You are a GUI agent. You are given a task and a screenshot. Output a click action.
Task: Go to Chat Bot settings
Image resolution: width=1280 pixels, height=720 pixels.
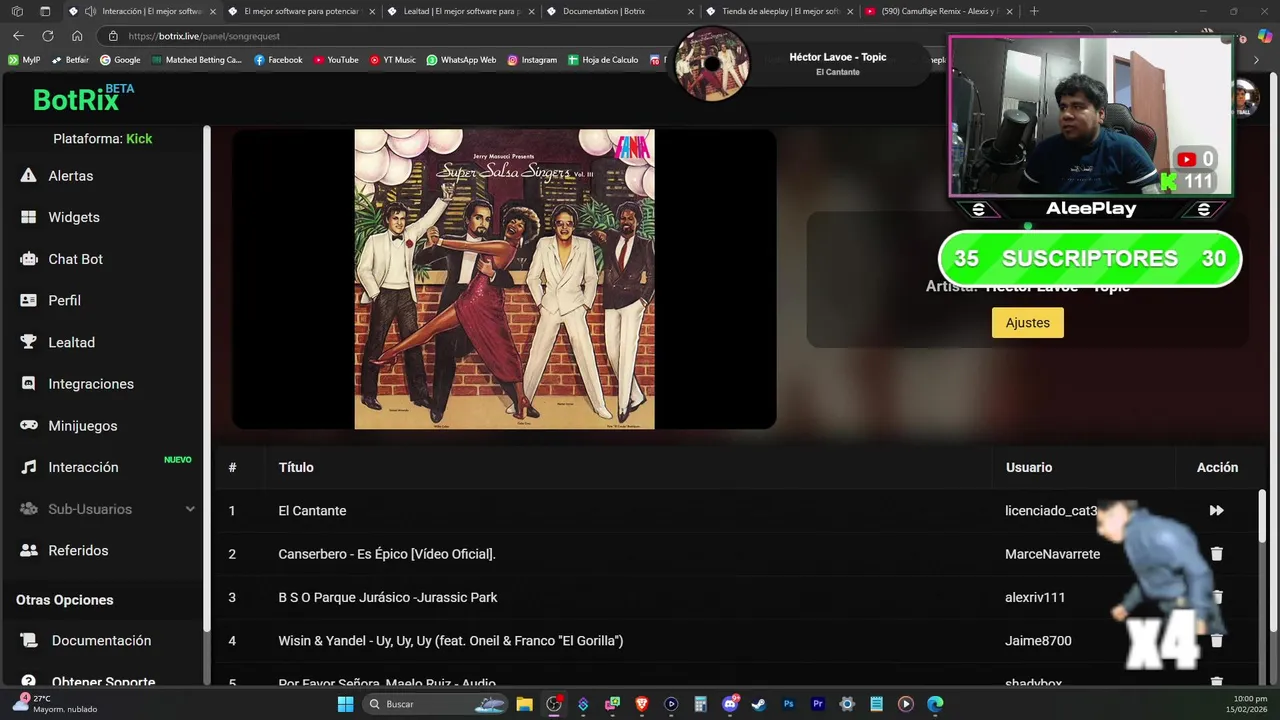coord(75,259)
